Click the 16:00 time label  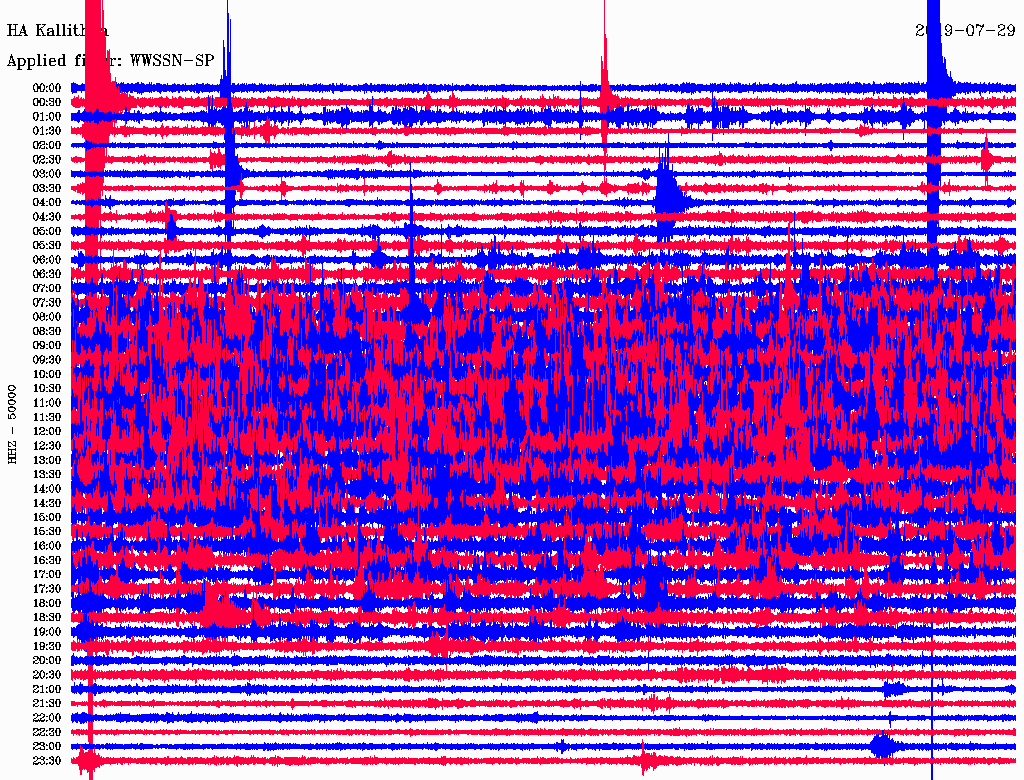[x=47, y=546]
